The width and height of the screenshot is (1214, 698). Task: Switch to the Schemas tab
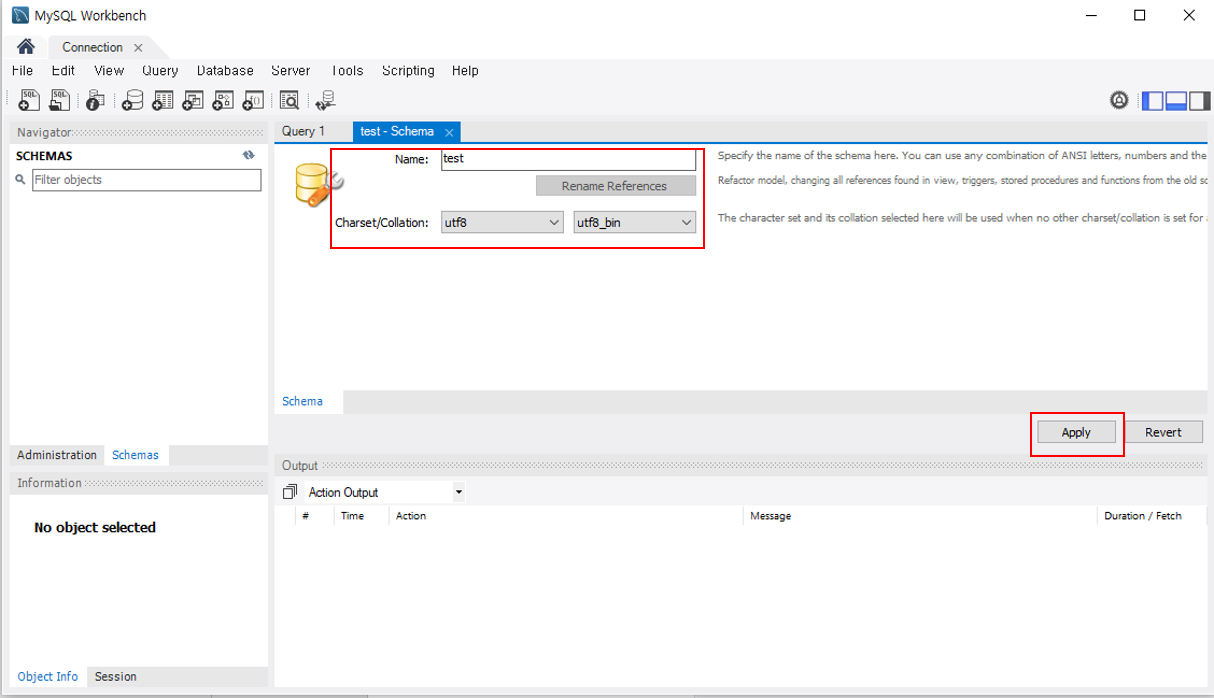(x=136, y=455)
